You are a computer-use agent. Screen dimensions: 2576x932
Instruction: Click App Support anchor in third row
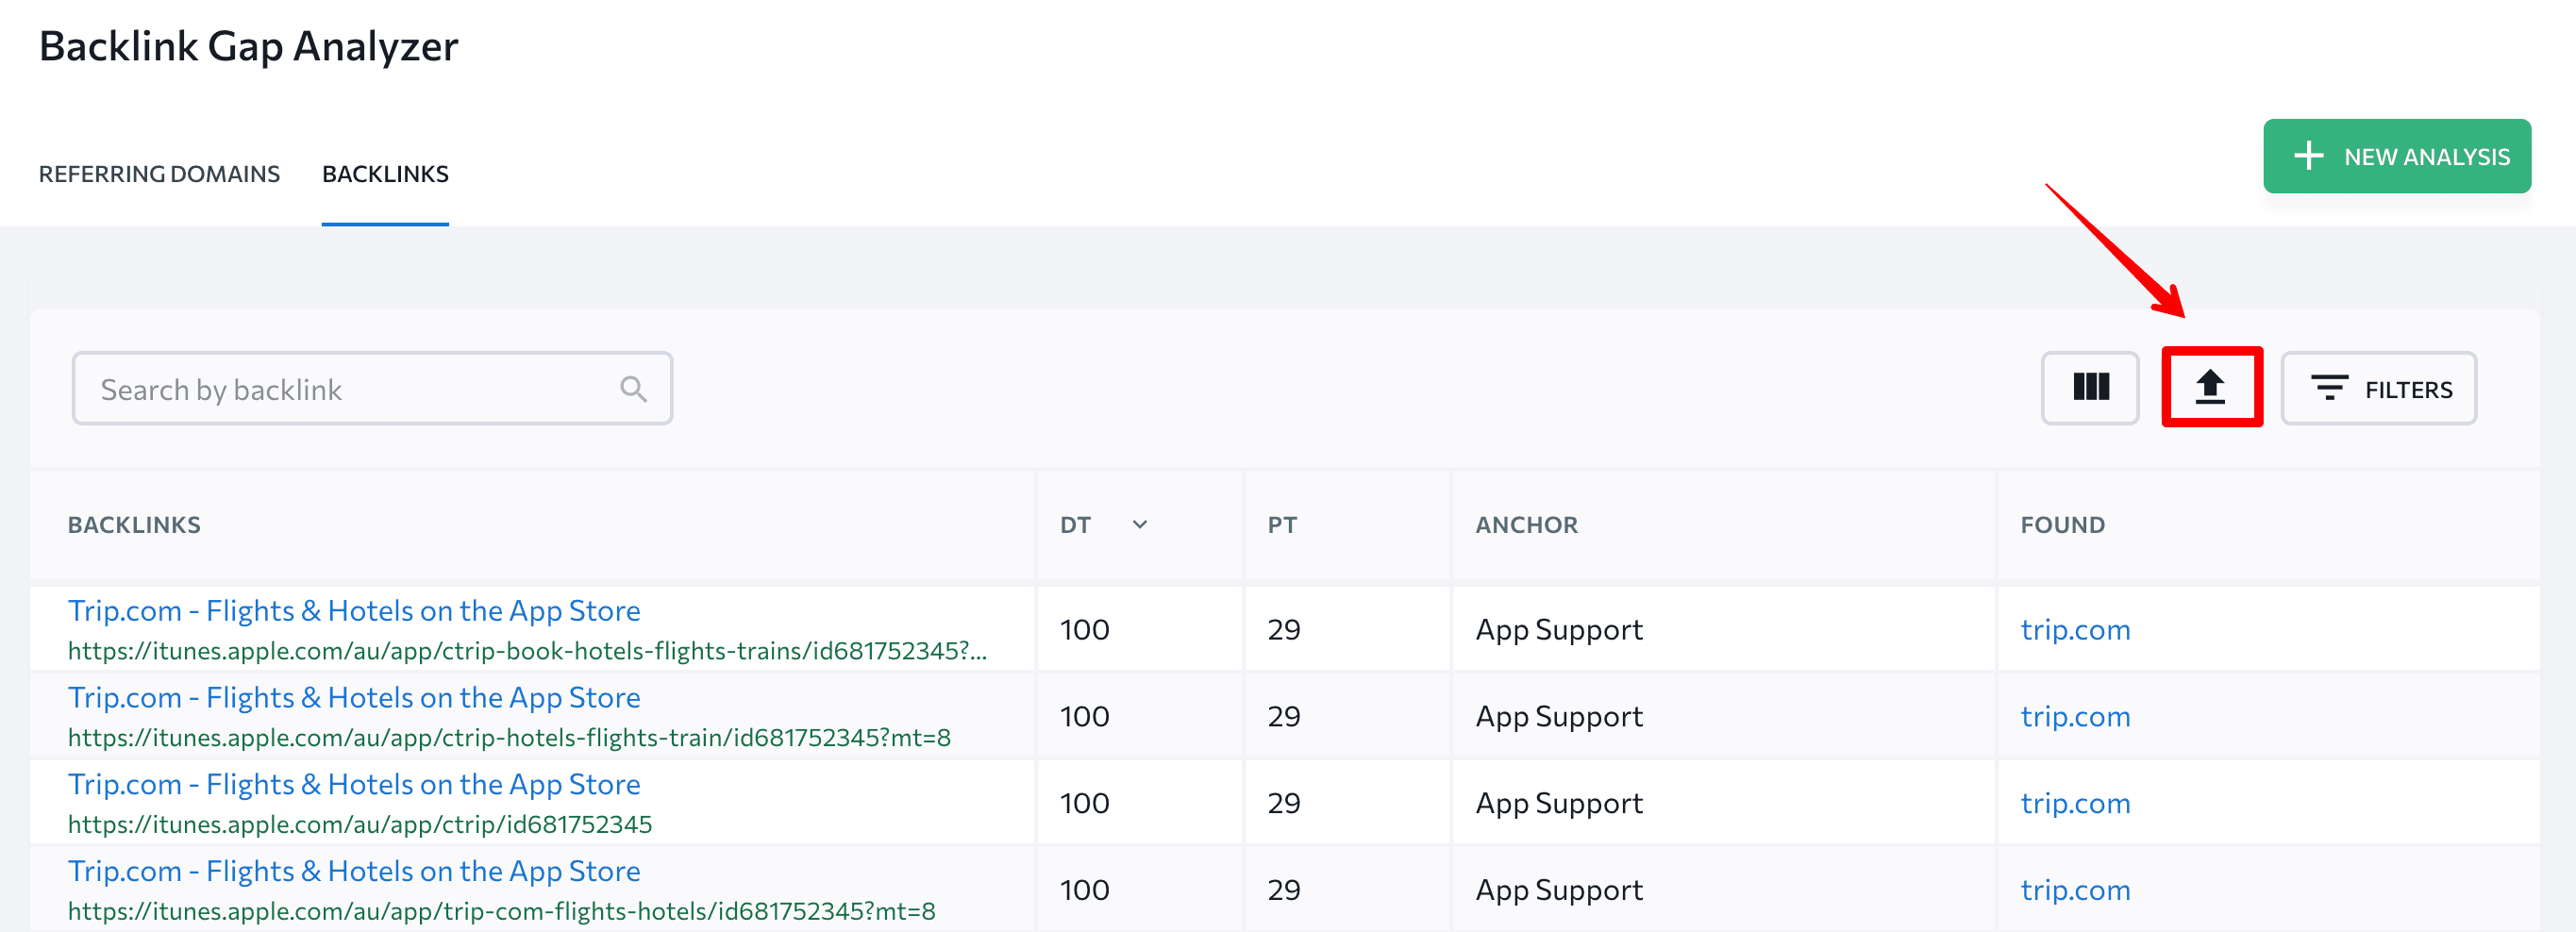tap(1559, 804)
